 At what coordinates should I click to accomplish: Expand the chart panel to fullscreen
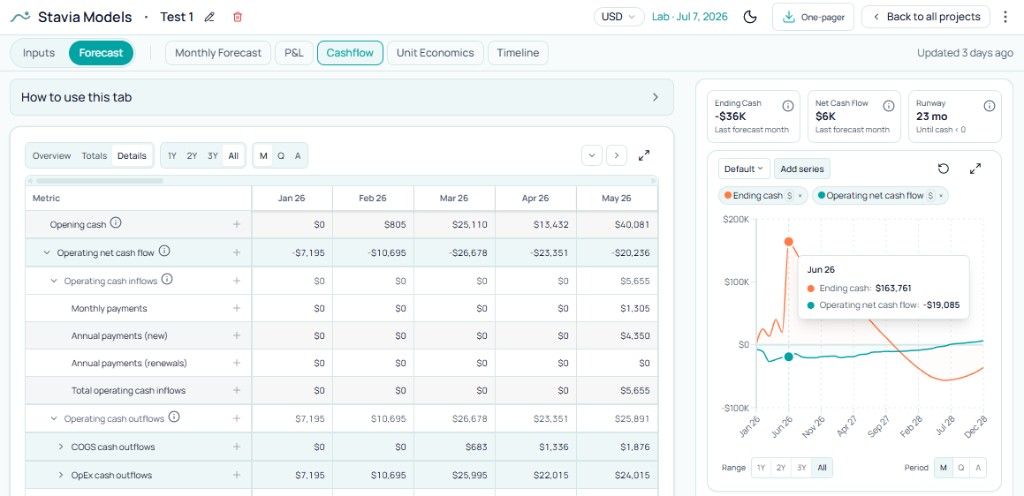(975, 169)
